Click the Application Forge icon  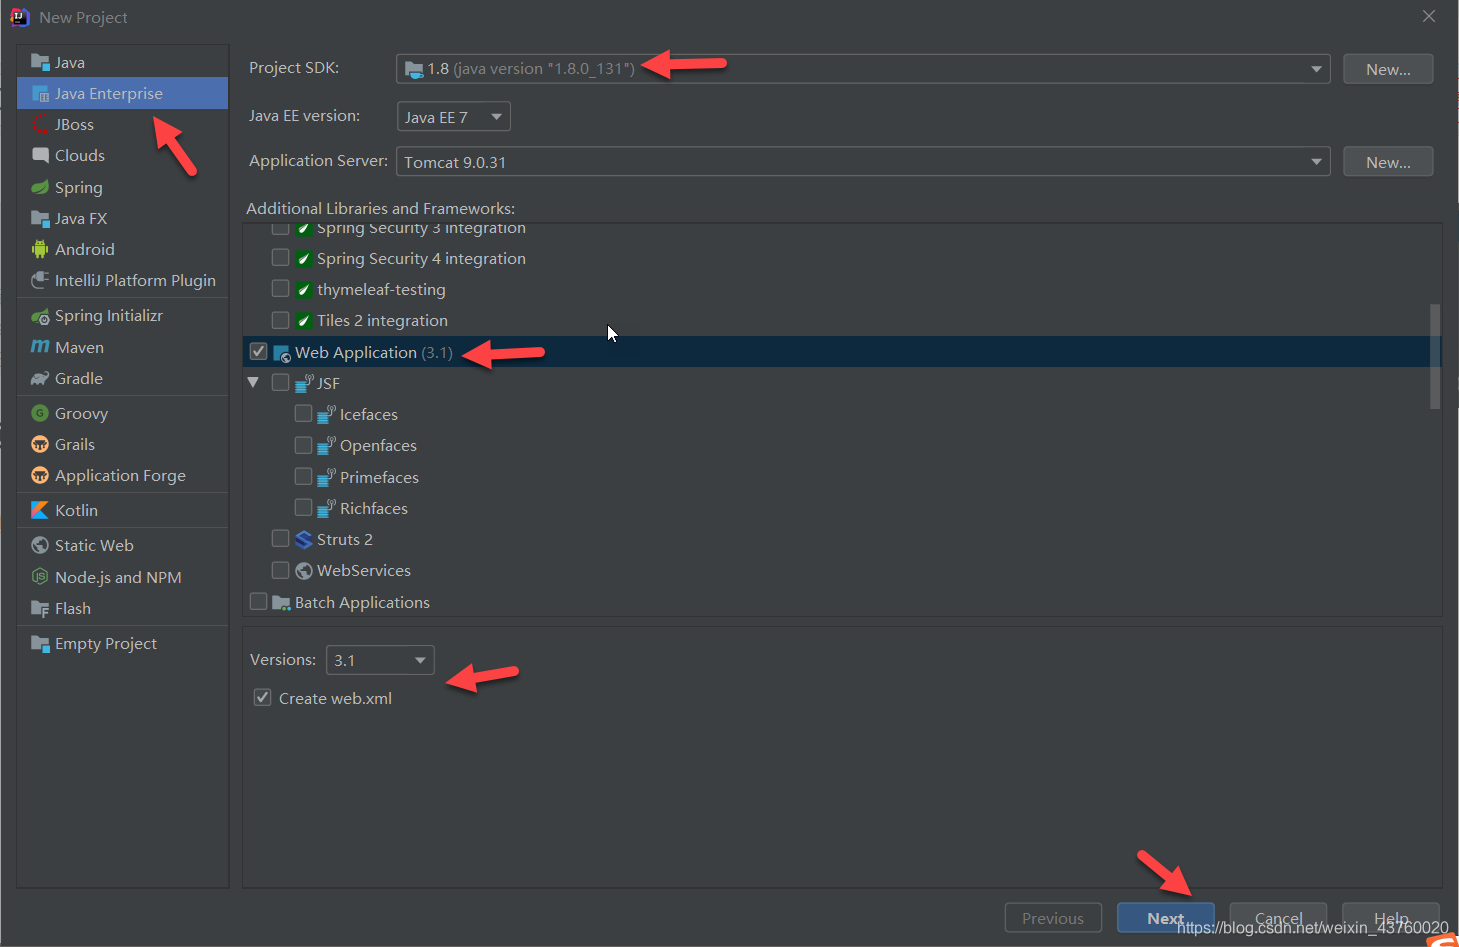tap(40, 475)
